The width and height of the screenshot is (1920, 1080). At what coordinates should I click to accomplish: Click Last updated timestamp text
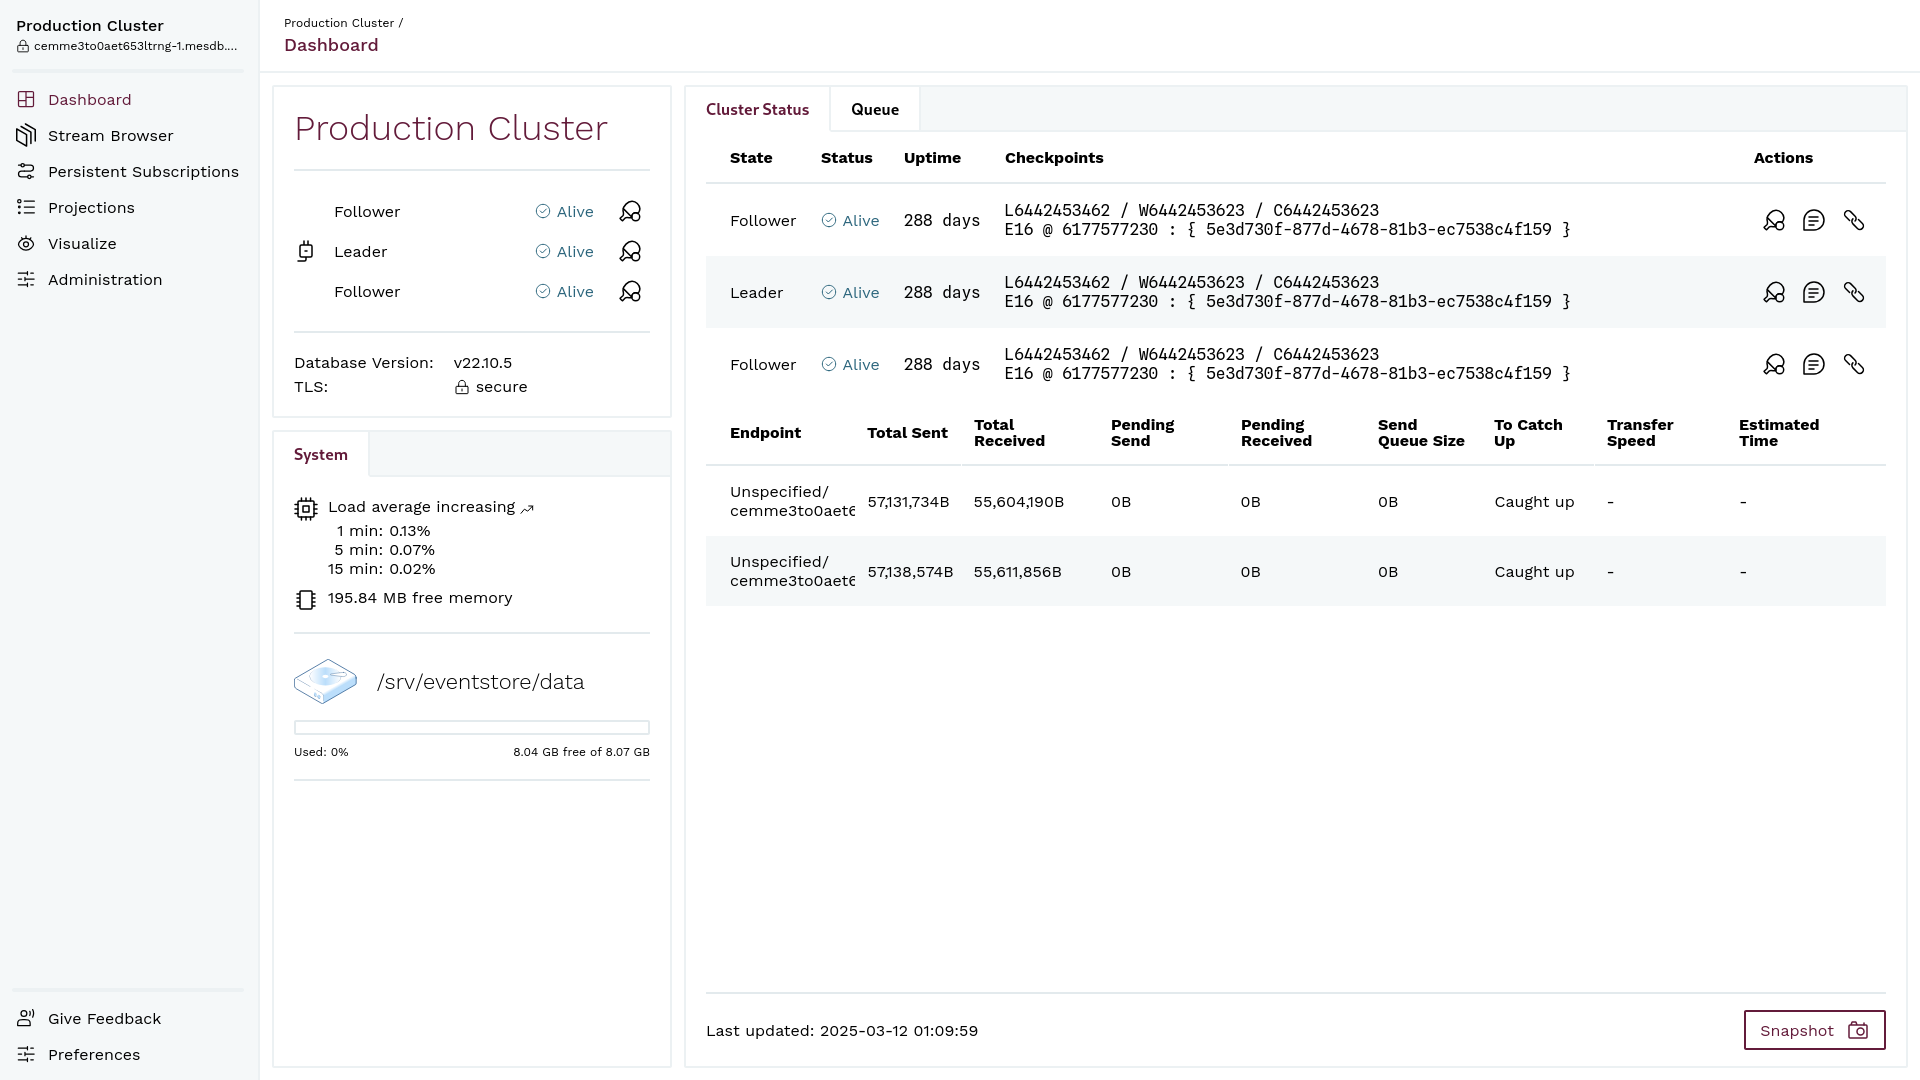[842, 1030]
